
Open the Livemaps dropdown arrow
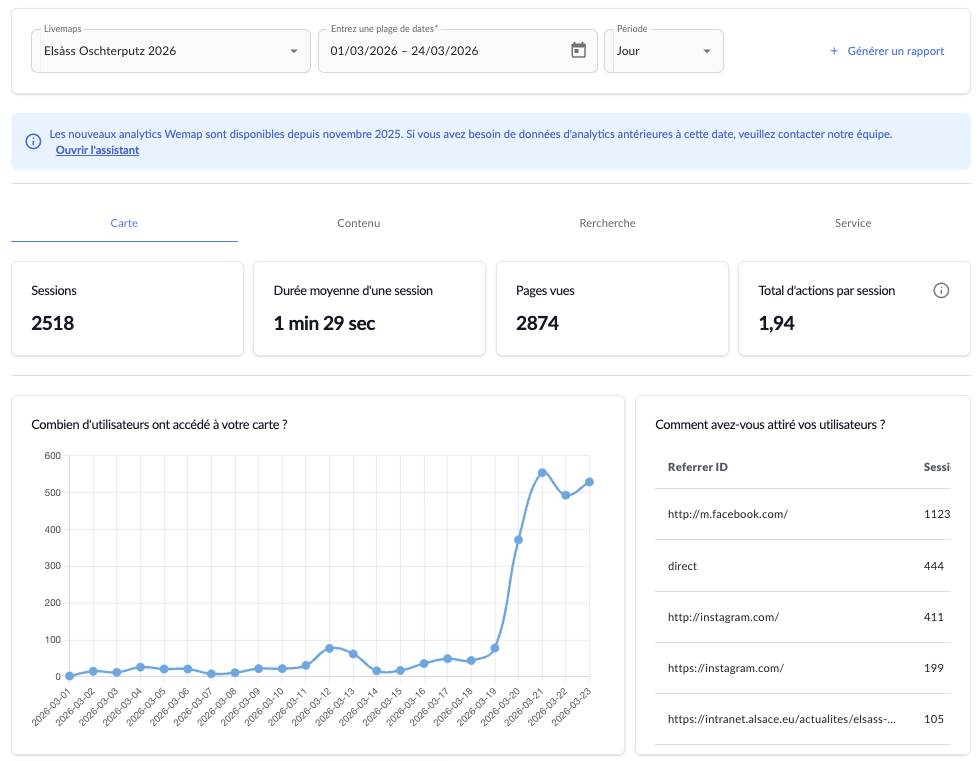293,51
